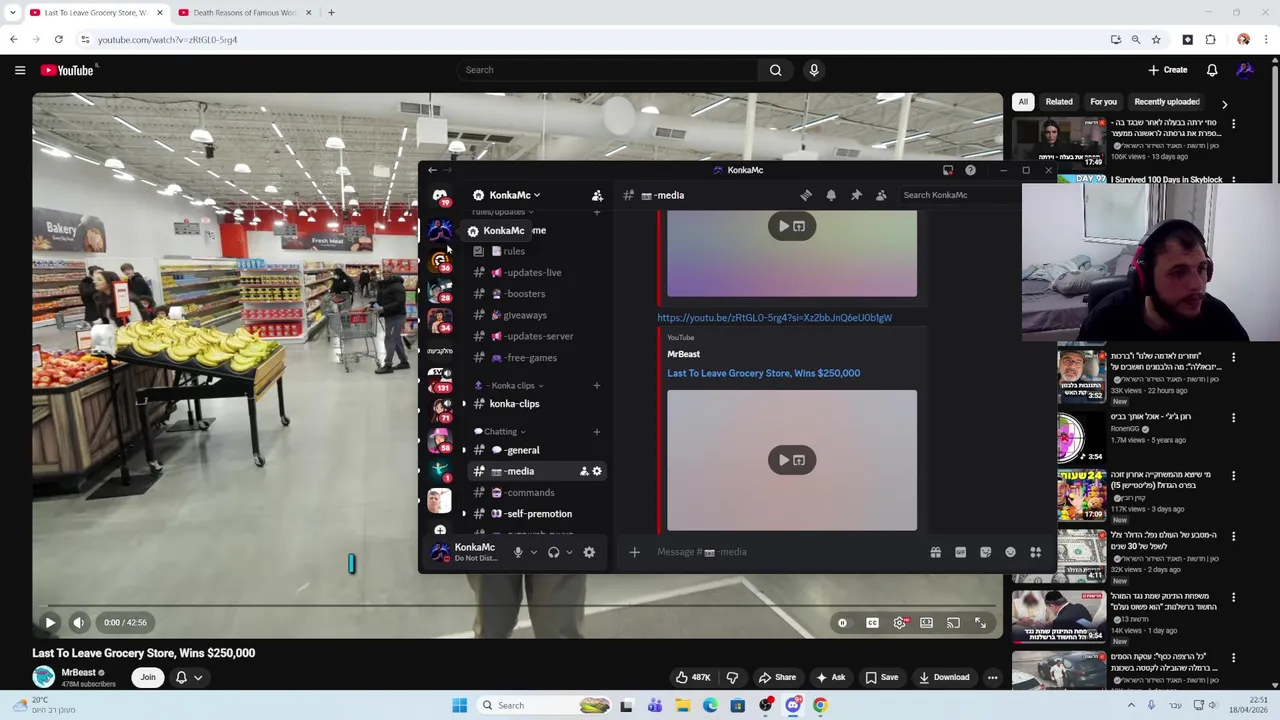Viewport: 1280px width, 720px height.
Task: Edit -media channel settings gear
Action: (x=597, y=471)
